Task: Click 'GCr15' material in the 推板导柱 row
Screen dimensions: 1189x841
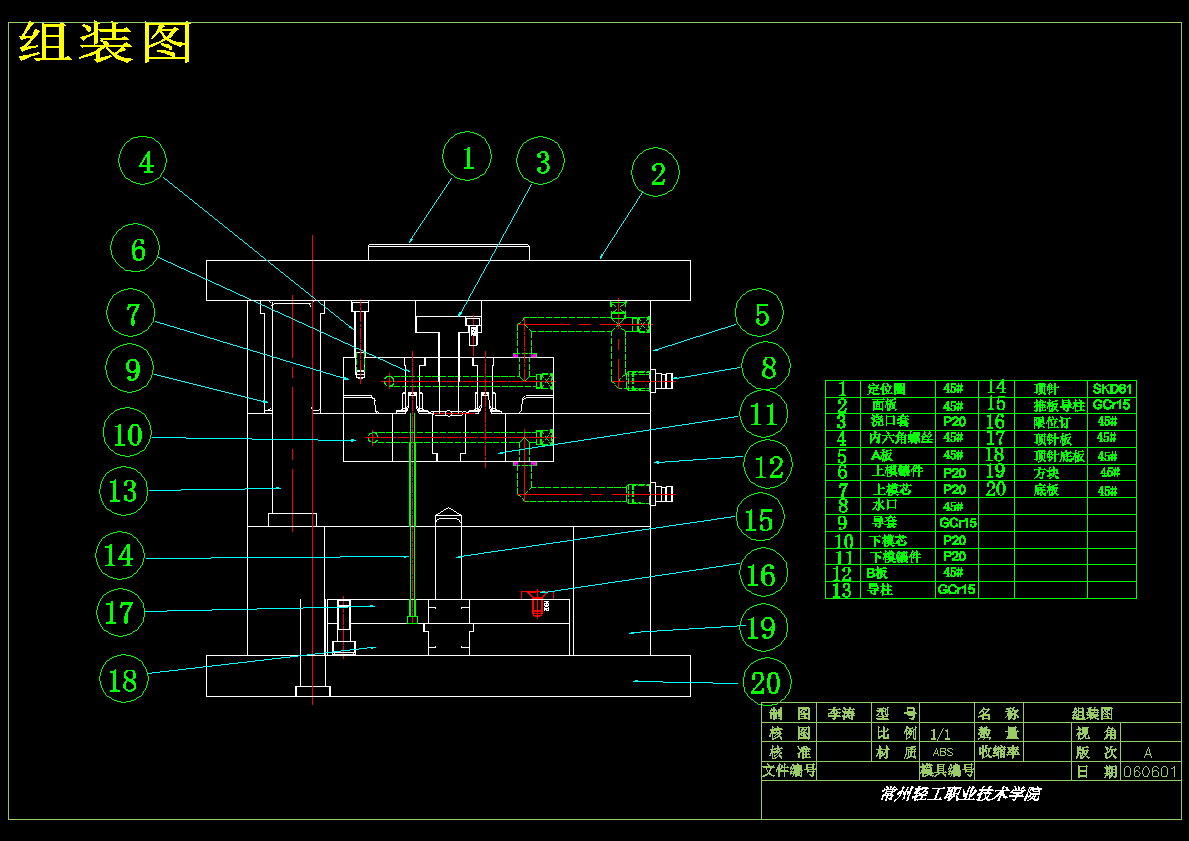Action: coord(1112,404)
